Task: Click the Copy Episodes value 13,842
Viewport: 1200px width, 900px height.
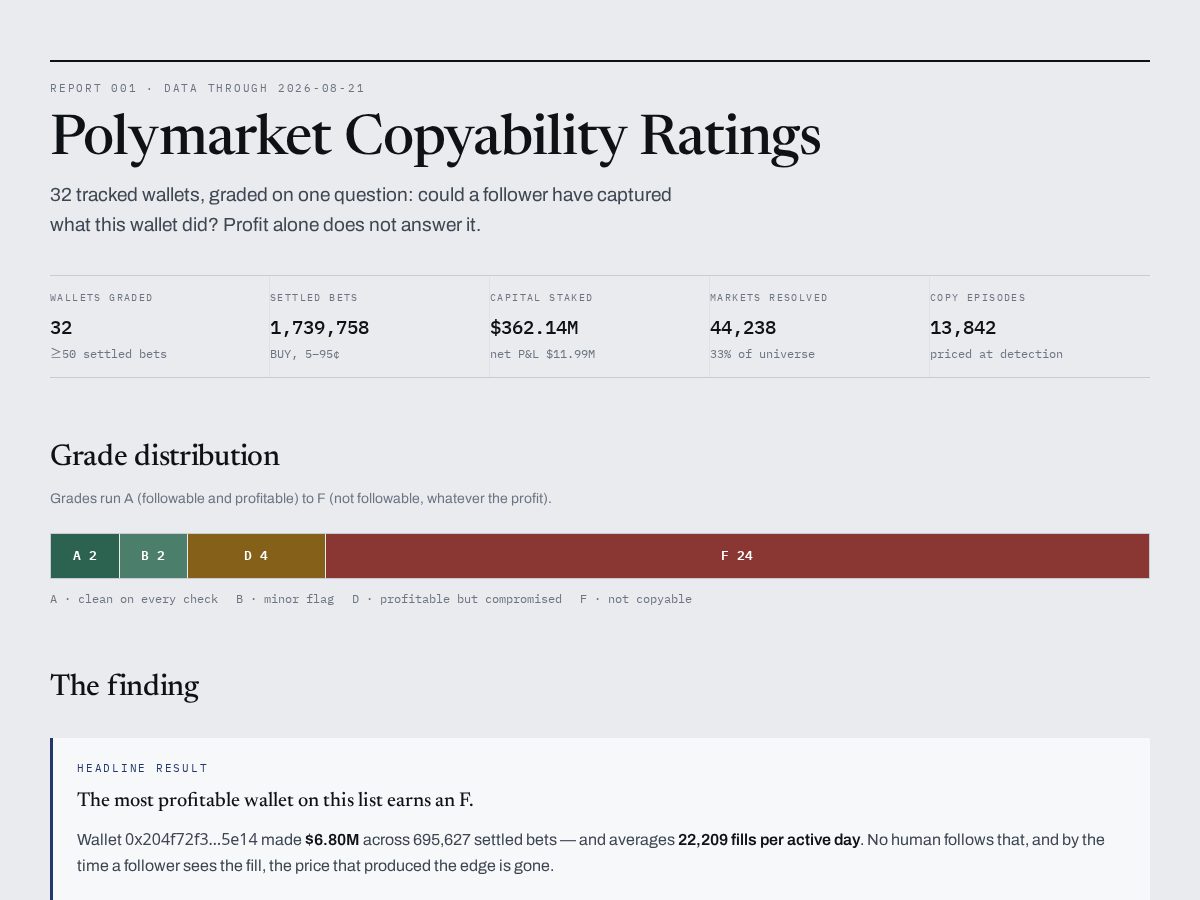Action: (963, 328)
